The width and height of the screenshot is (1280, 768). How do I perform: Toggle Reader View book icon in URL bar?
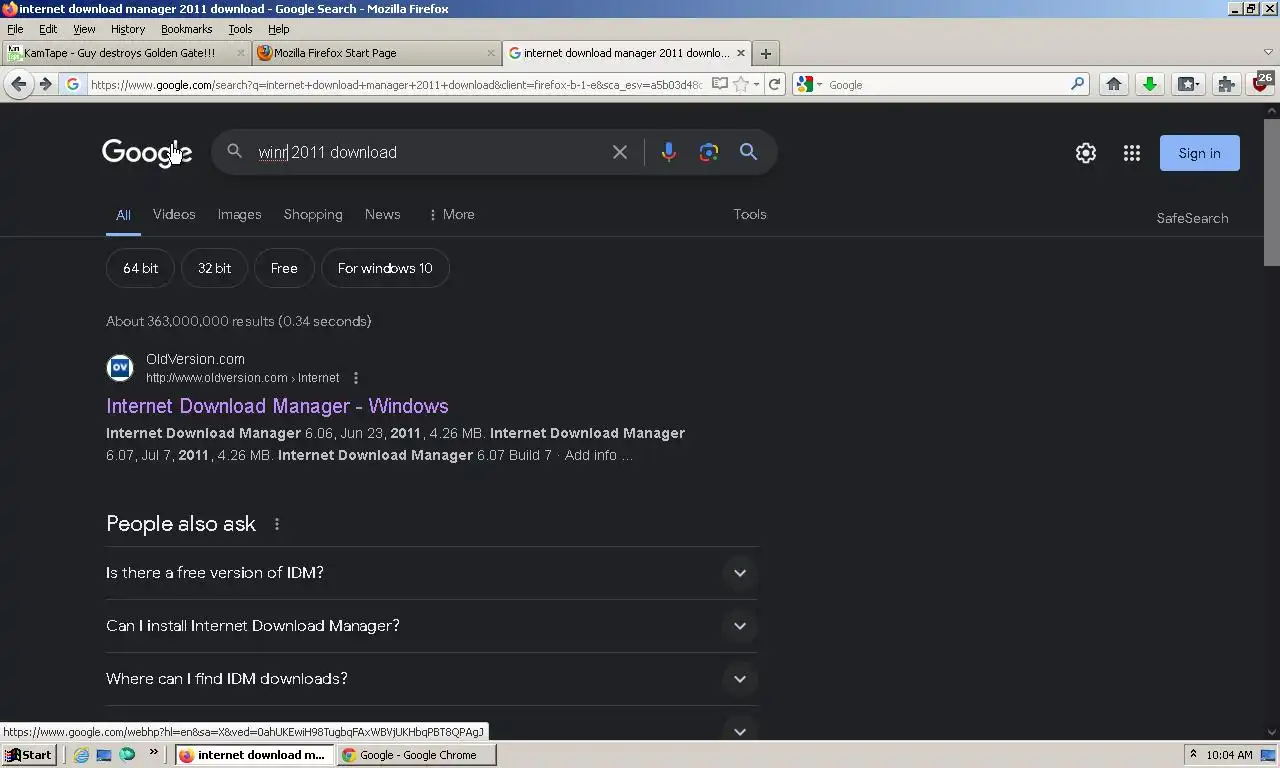(719, 85)
